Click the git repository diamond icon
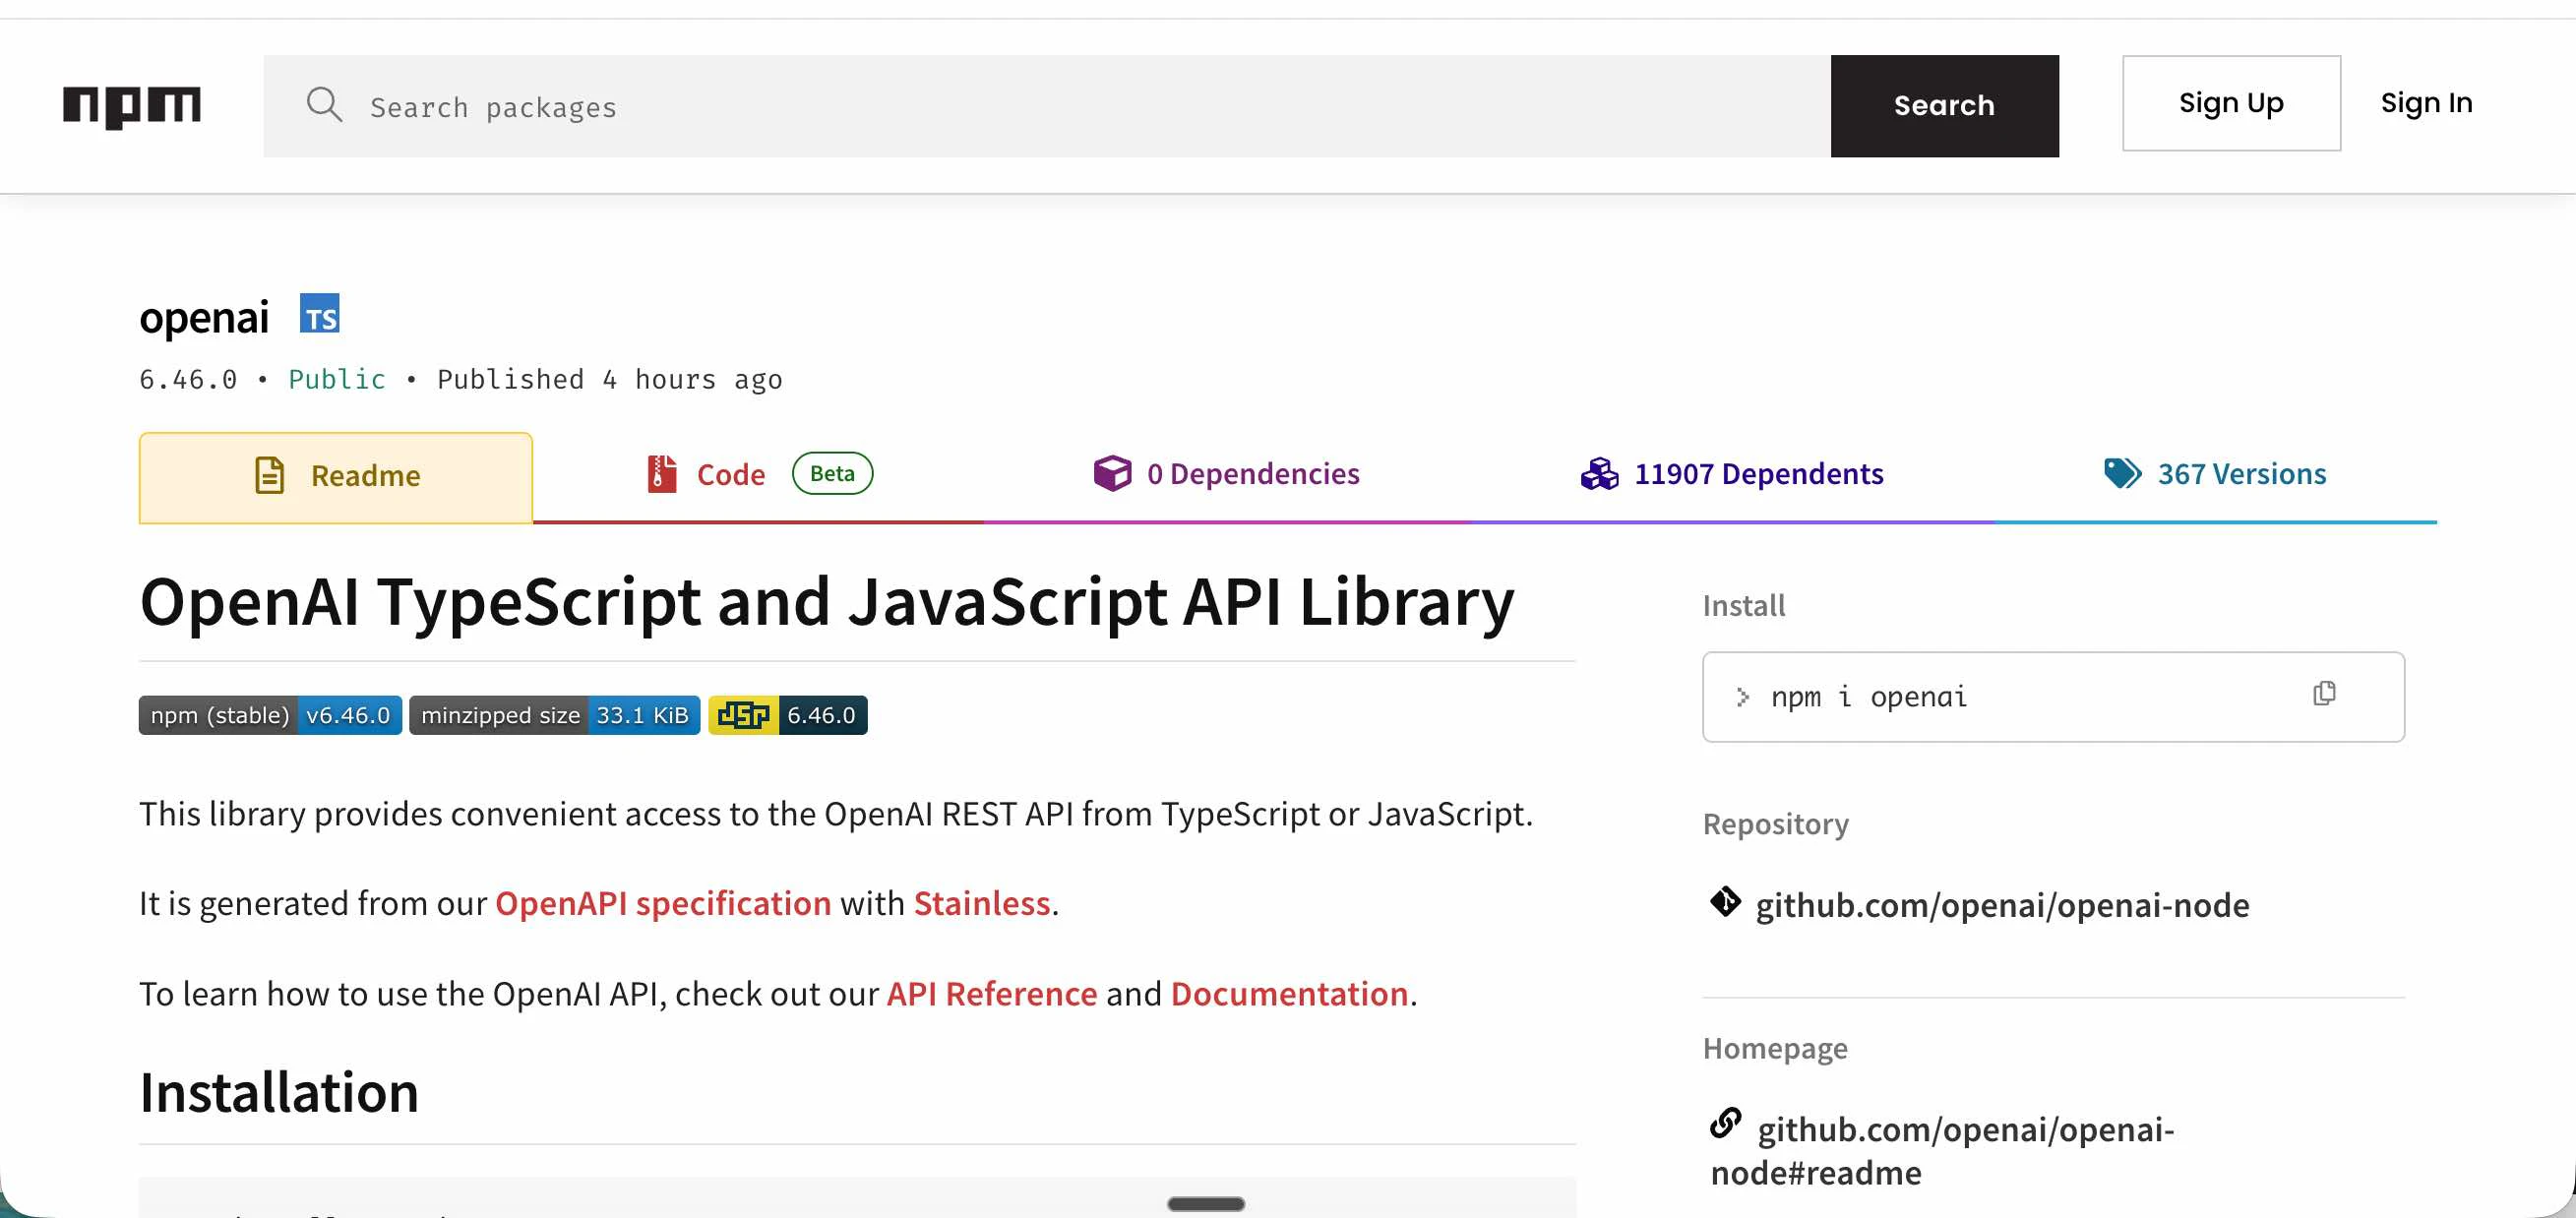Viewport: 2576px width, 1218px height. tap(1725, 902)
